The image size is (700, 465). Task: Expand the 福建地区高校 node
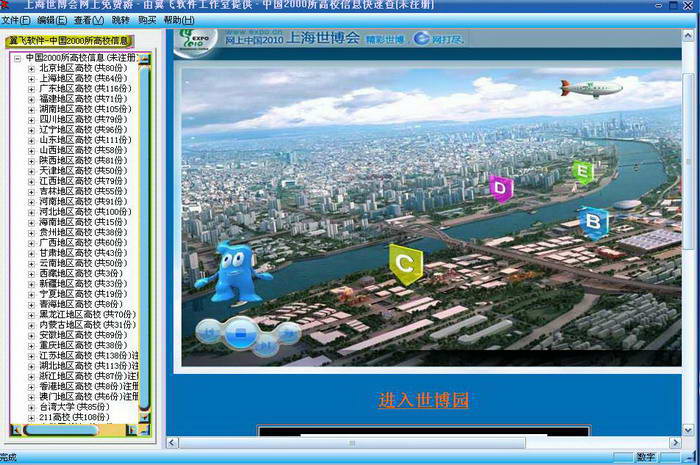(31, 100)
